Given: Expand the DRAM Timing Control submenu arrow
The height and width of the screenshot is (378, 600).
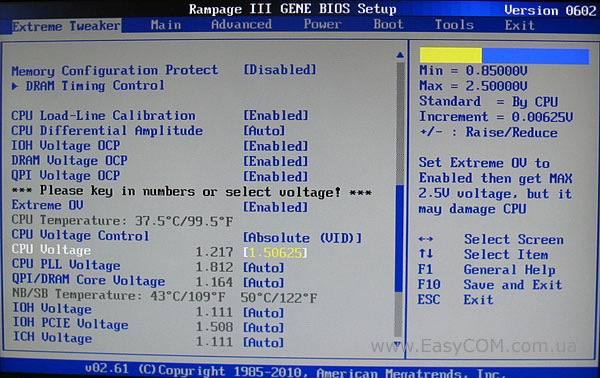Looking at the screenshot, I should pos(15,86).
